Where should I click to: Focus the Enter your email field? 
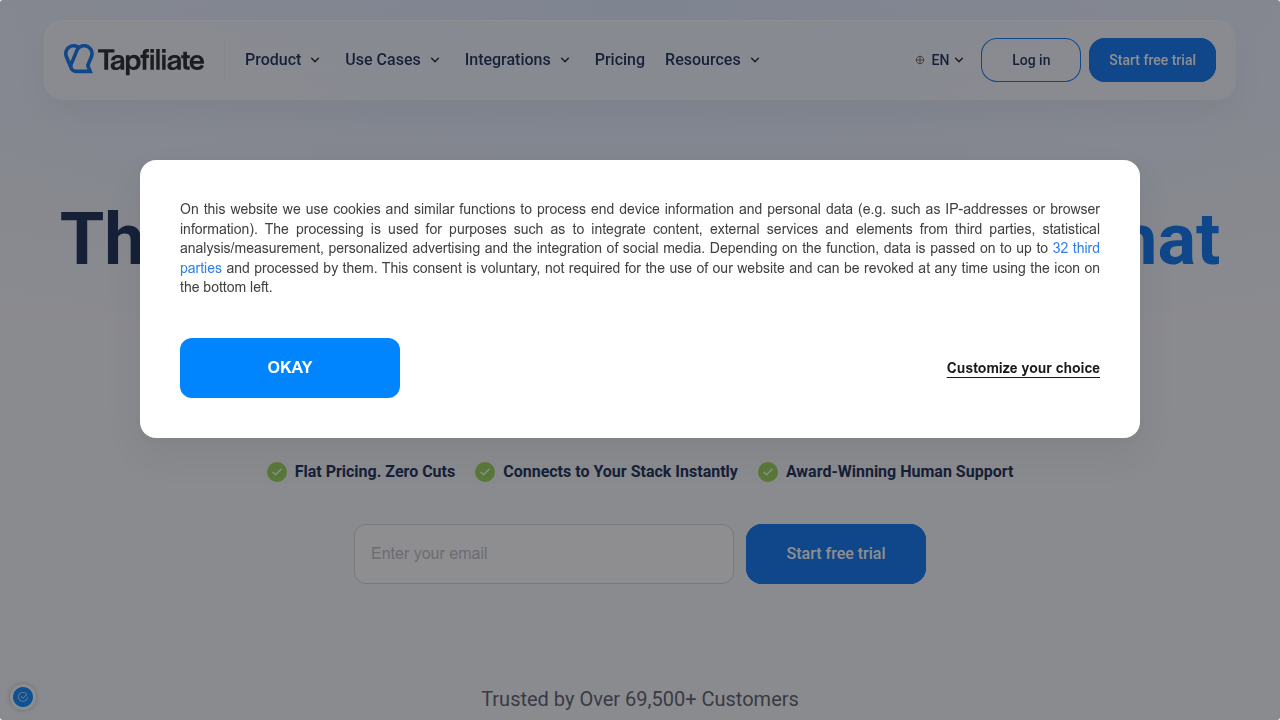(x=544, y=554)
